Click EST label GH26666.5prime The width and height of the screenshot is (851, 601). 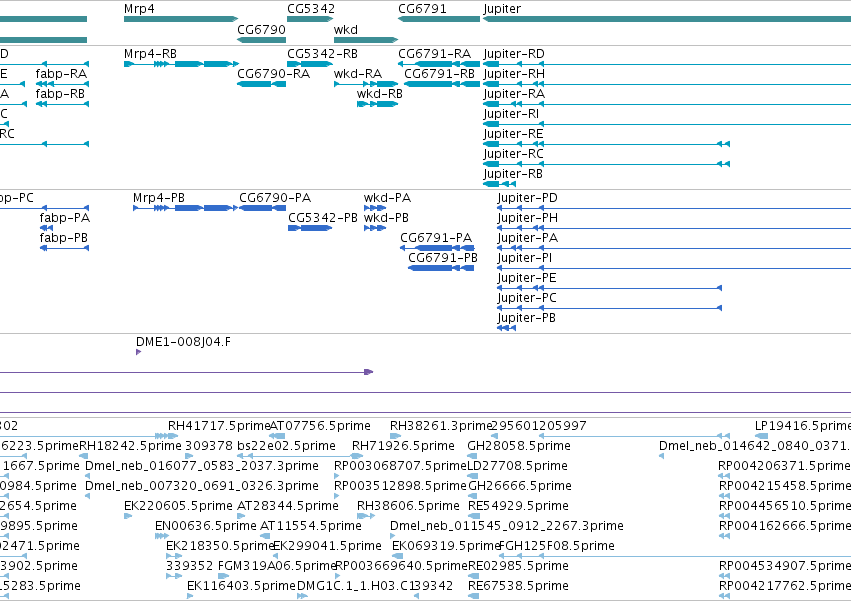click(x=520, y=486)
